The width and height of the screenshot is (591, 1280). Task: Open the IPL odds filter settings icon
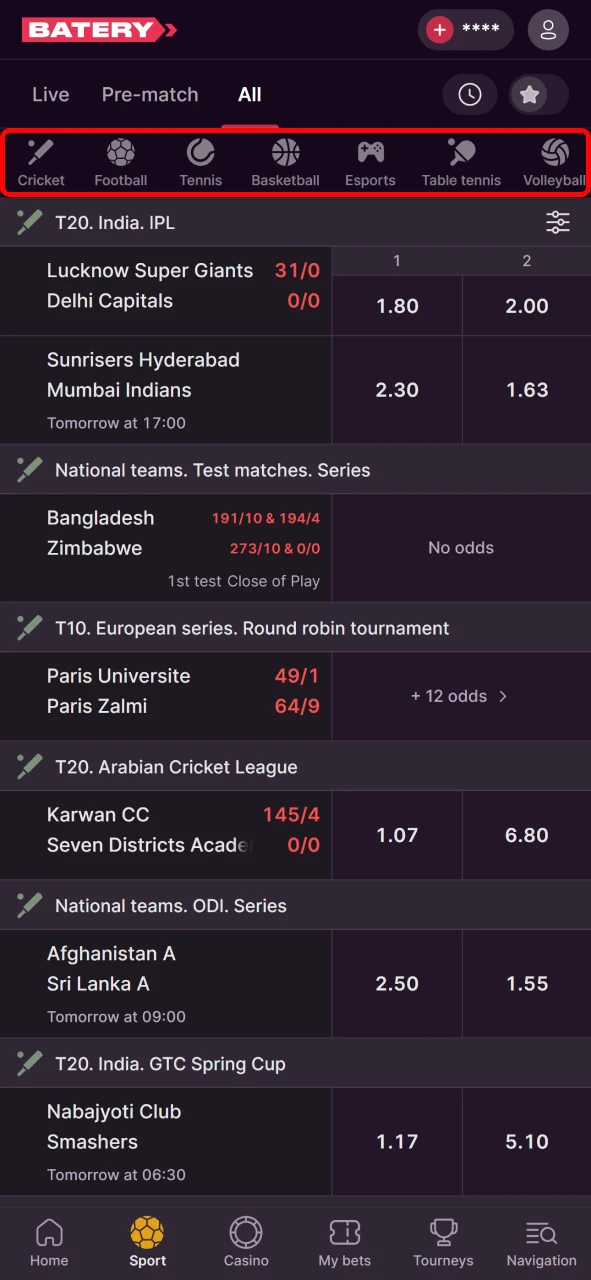558,222
